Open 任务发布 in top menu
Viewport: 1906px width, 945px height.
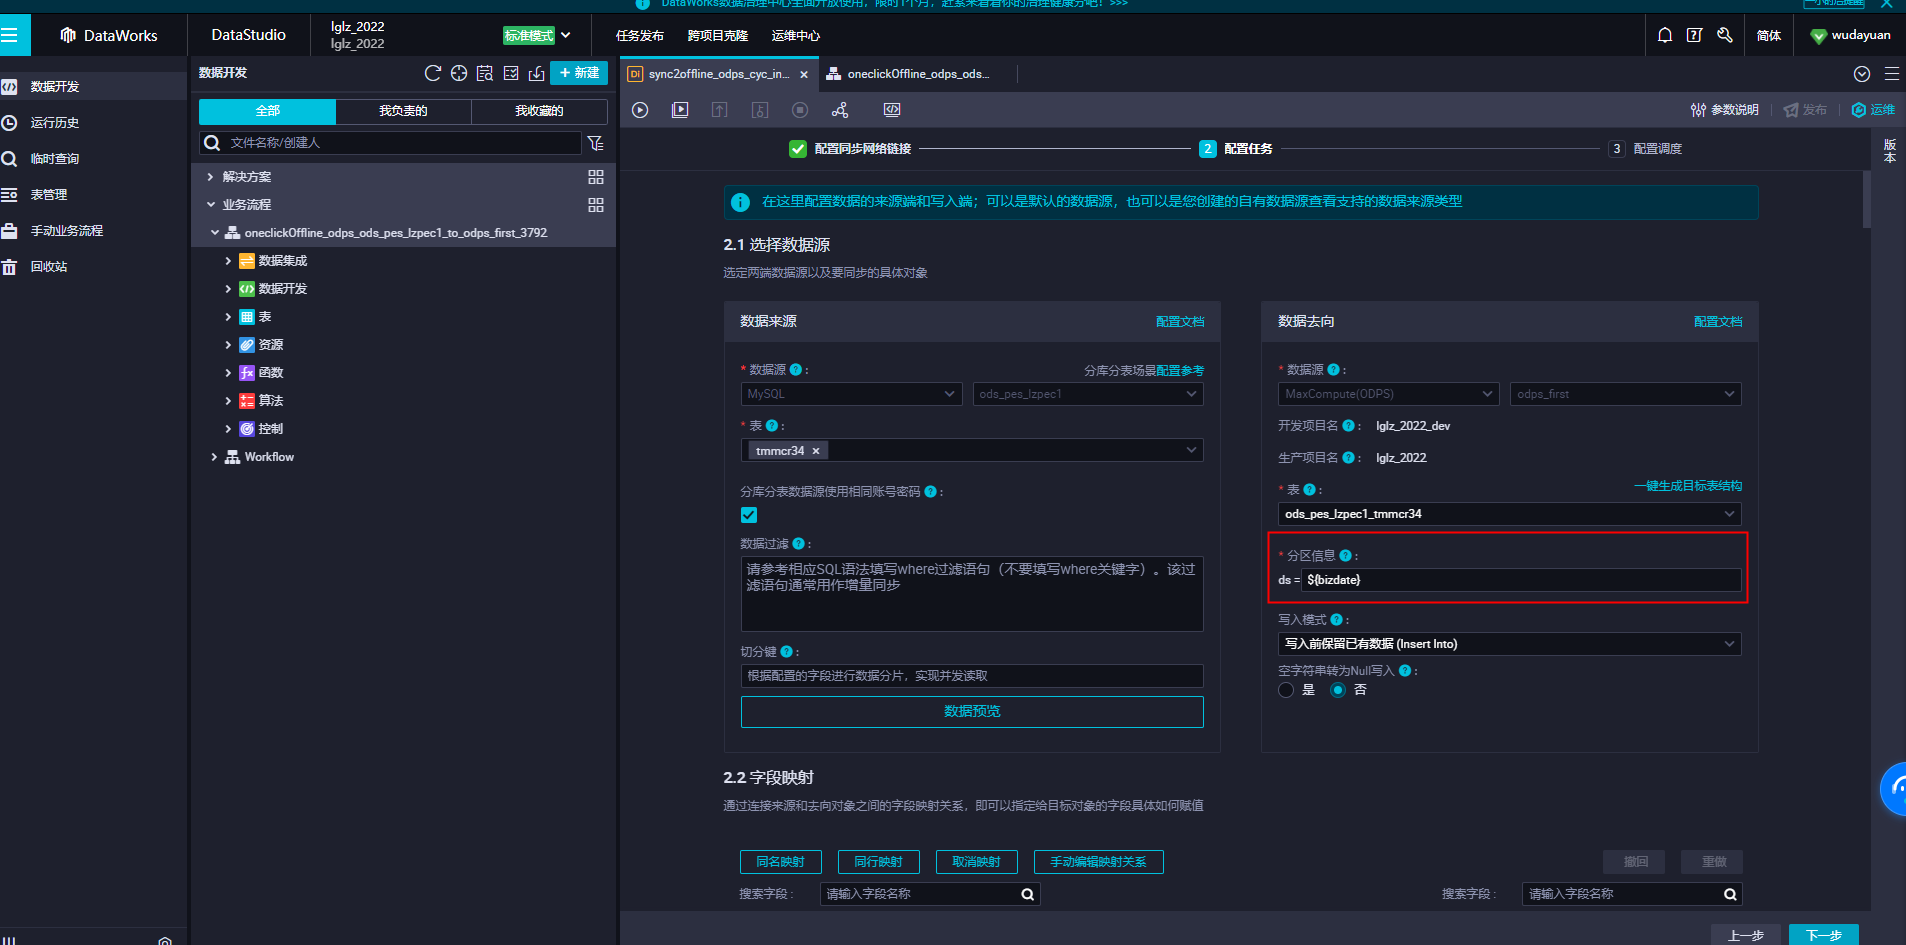point(640,35)
